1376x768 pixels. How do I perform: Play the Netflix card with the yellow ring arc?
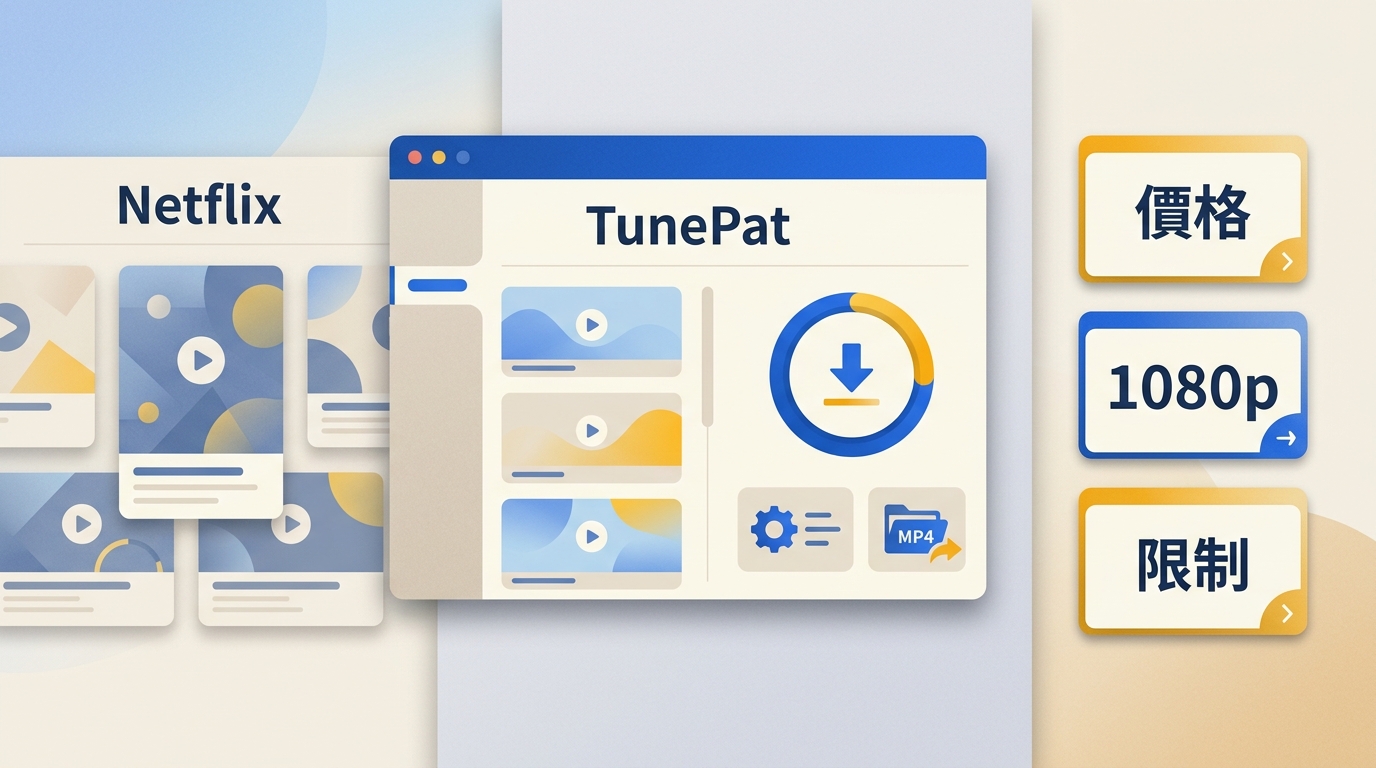tap(82, 523)
